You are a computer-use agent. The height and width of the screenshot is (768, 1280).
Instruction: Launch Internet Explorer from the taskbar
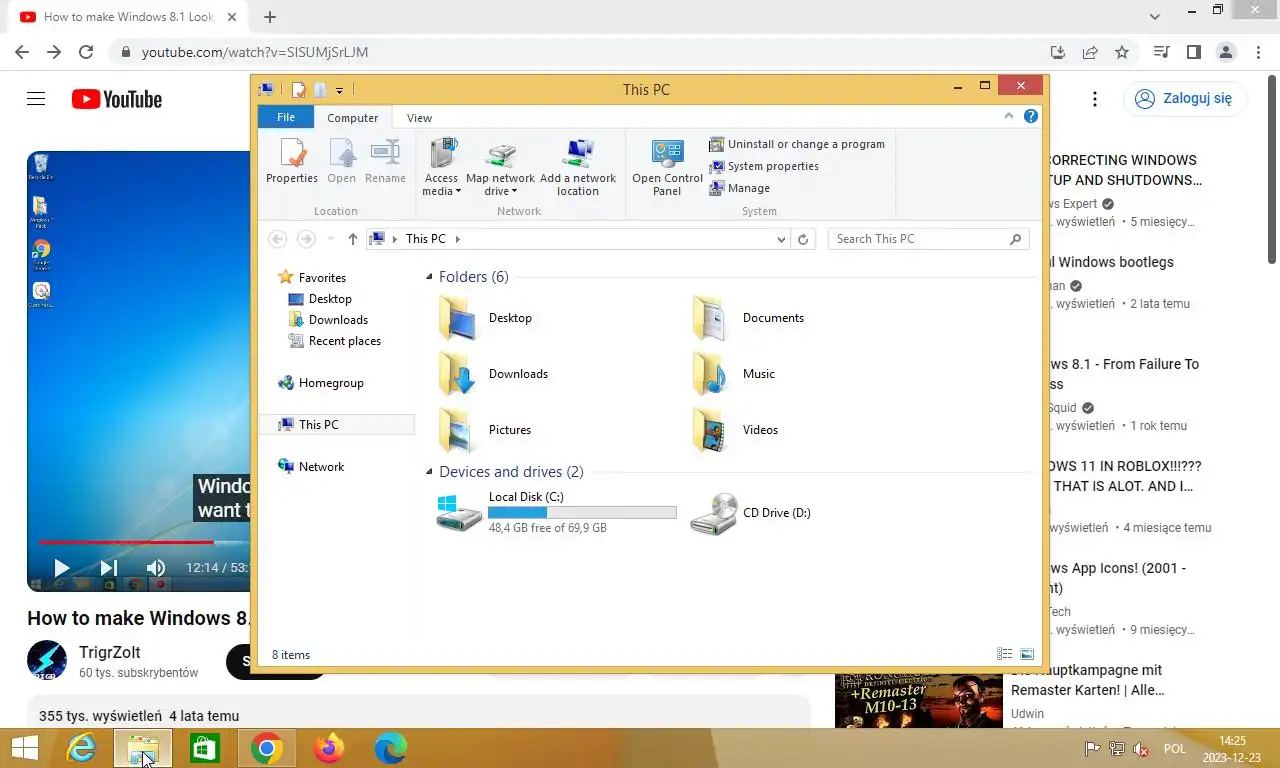pyautogui.click(x=81, y=748)
